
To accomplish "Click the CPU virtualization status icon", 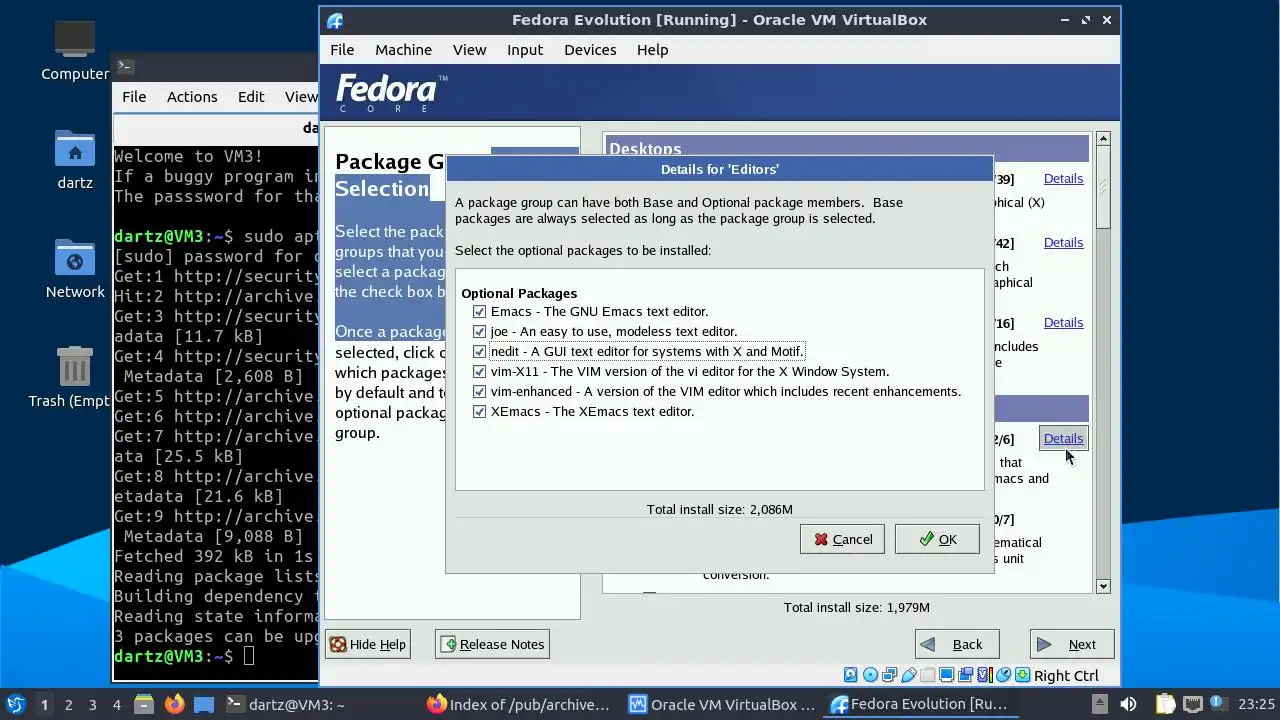I will [985, 675].
